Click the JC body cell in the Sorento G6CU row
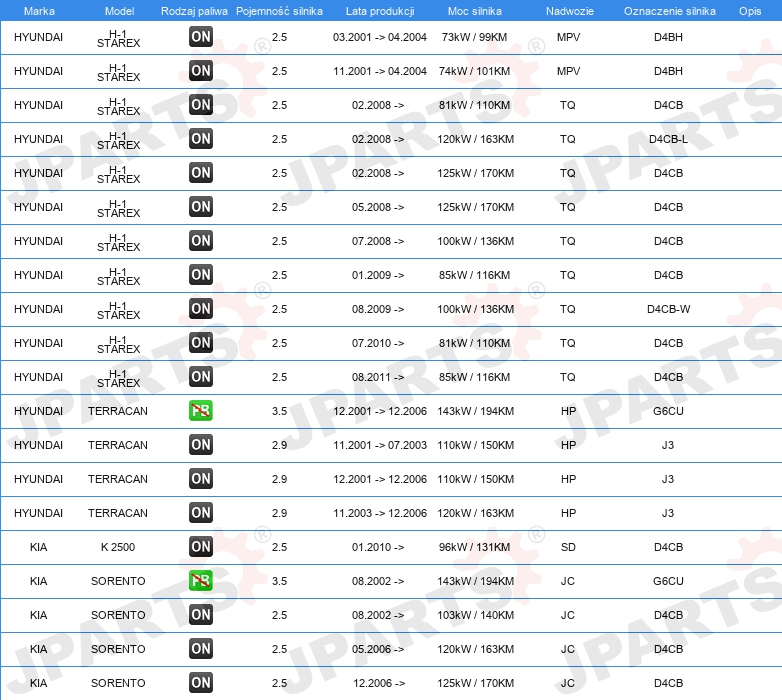Screen dimensions: 782x700 568,581
